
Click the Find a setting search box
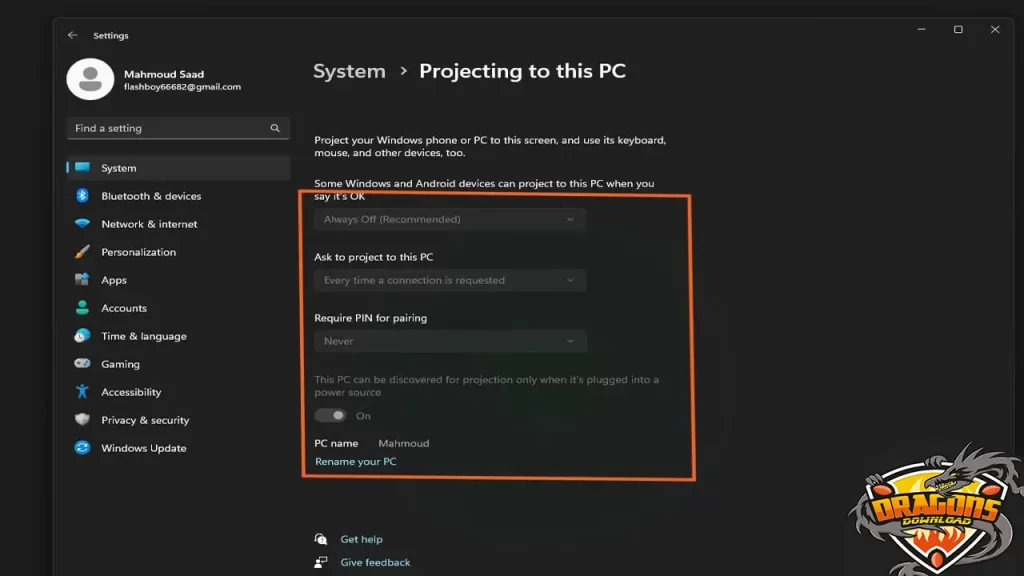pos(170,128)
